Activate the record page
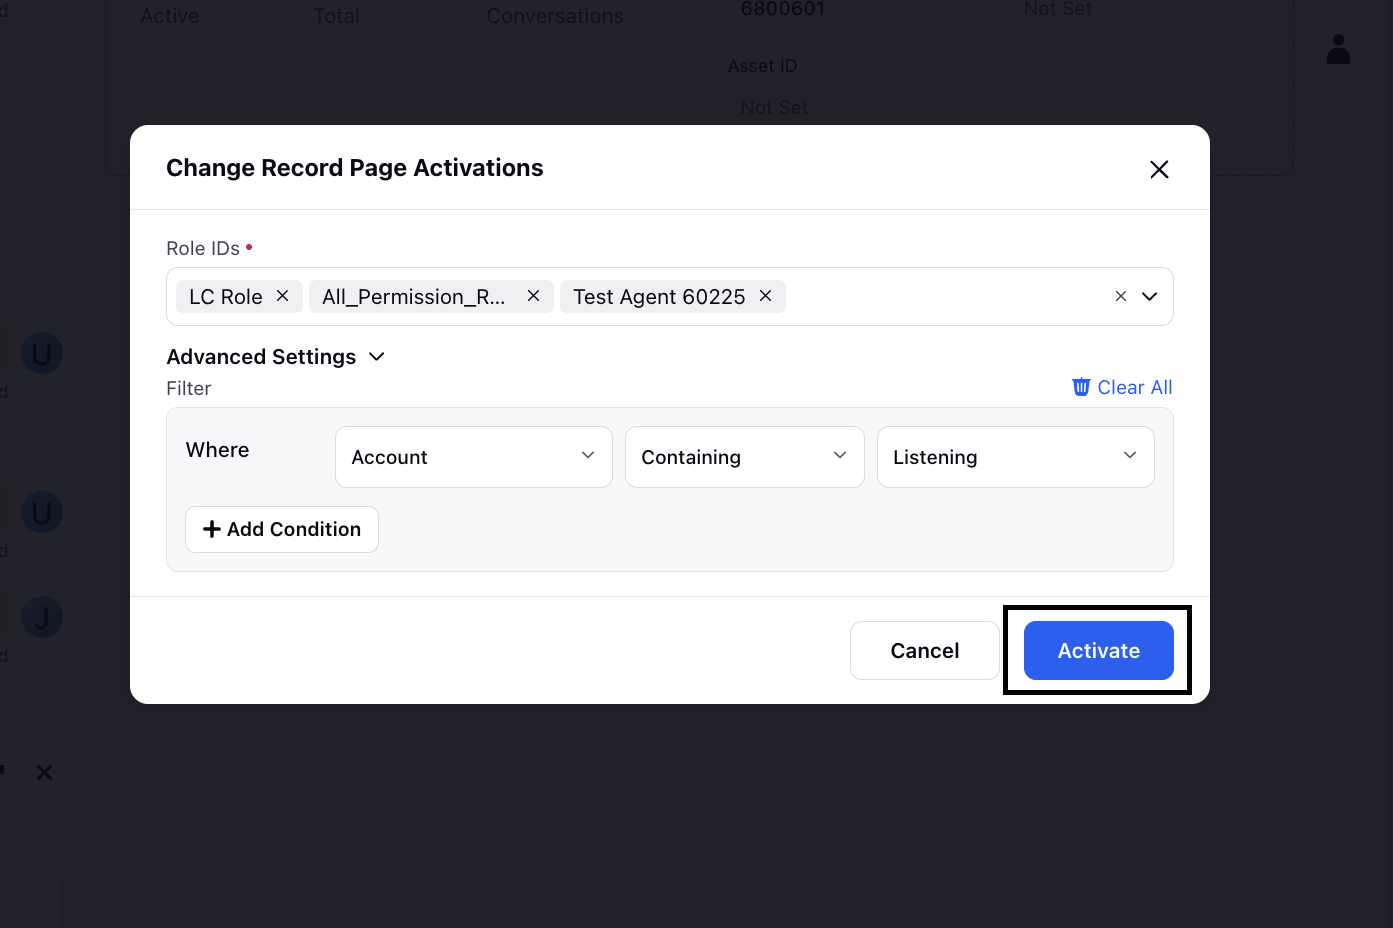Viewport: 1393px width, 928px height. pyautogui.click(x=1099, y=650)
